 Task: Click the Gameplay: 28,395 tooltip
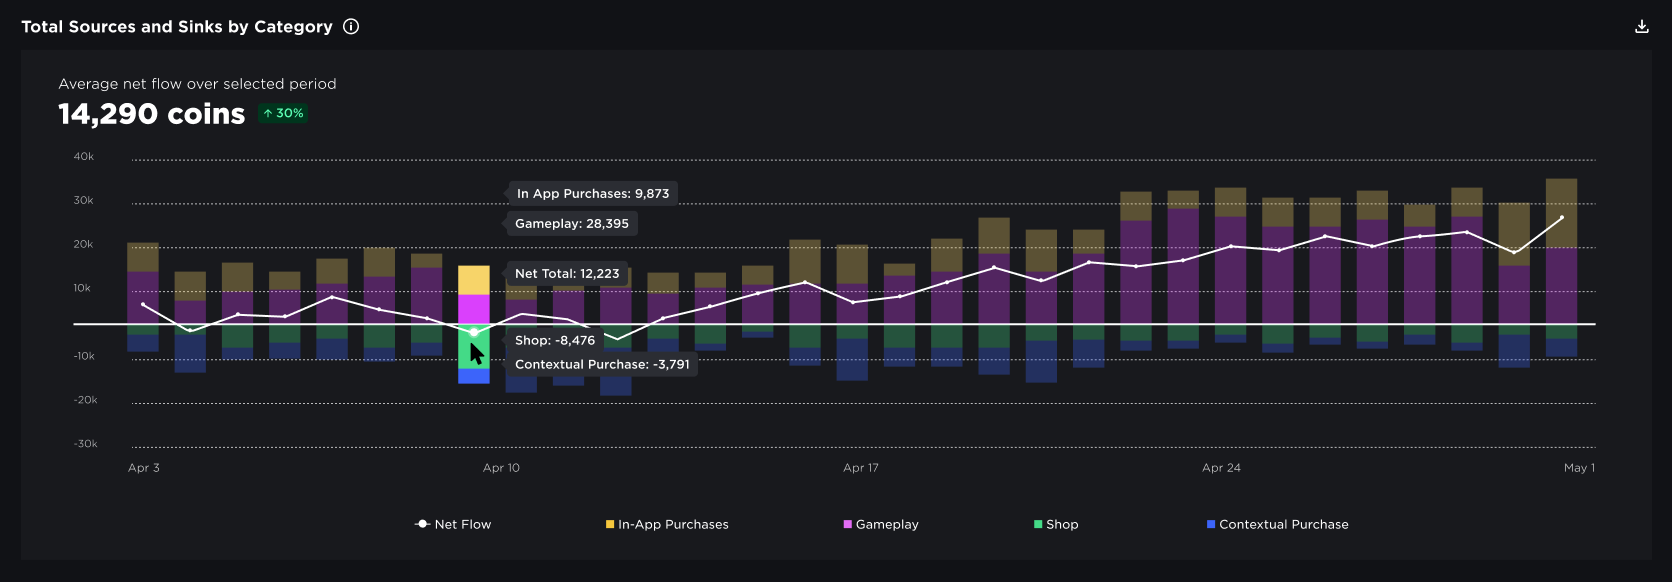tap(572, 223)
